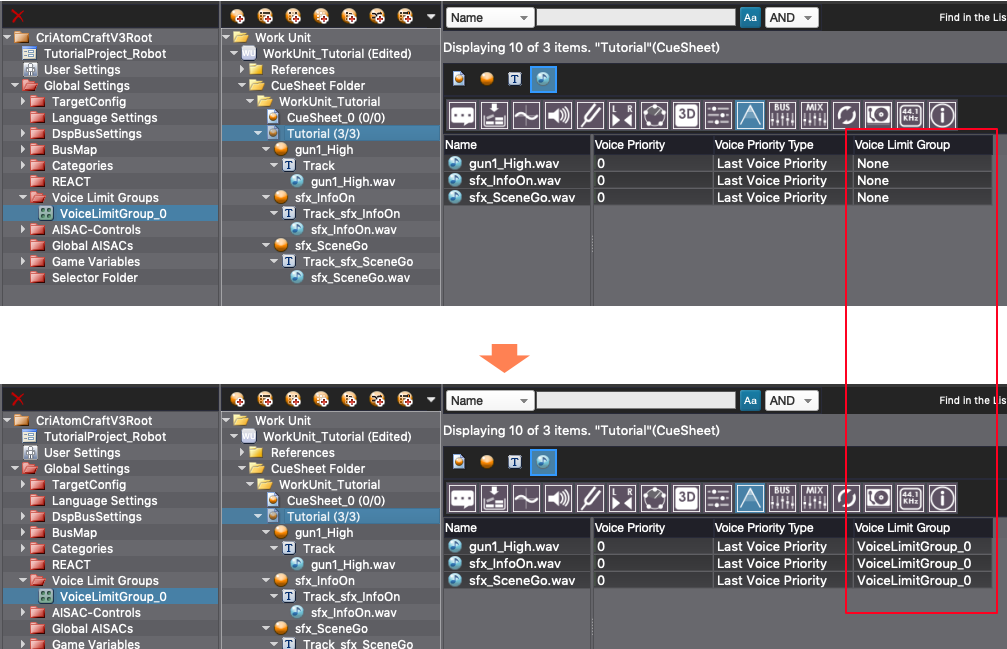
Task: Click the Voice Limit Group column header in the upper table
Action: 902,145
